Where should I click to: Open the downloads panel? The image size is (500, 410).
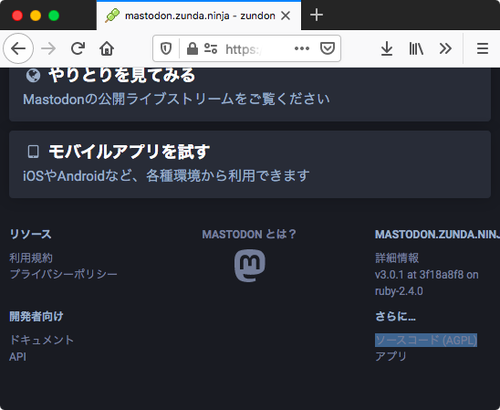tap(387, 49)
